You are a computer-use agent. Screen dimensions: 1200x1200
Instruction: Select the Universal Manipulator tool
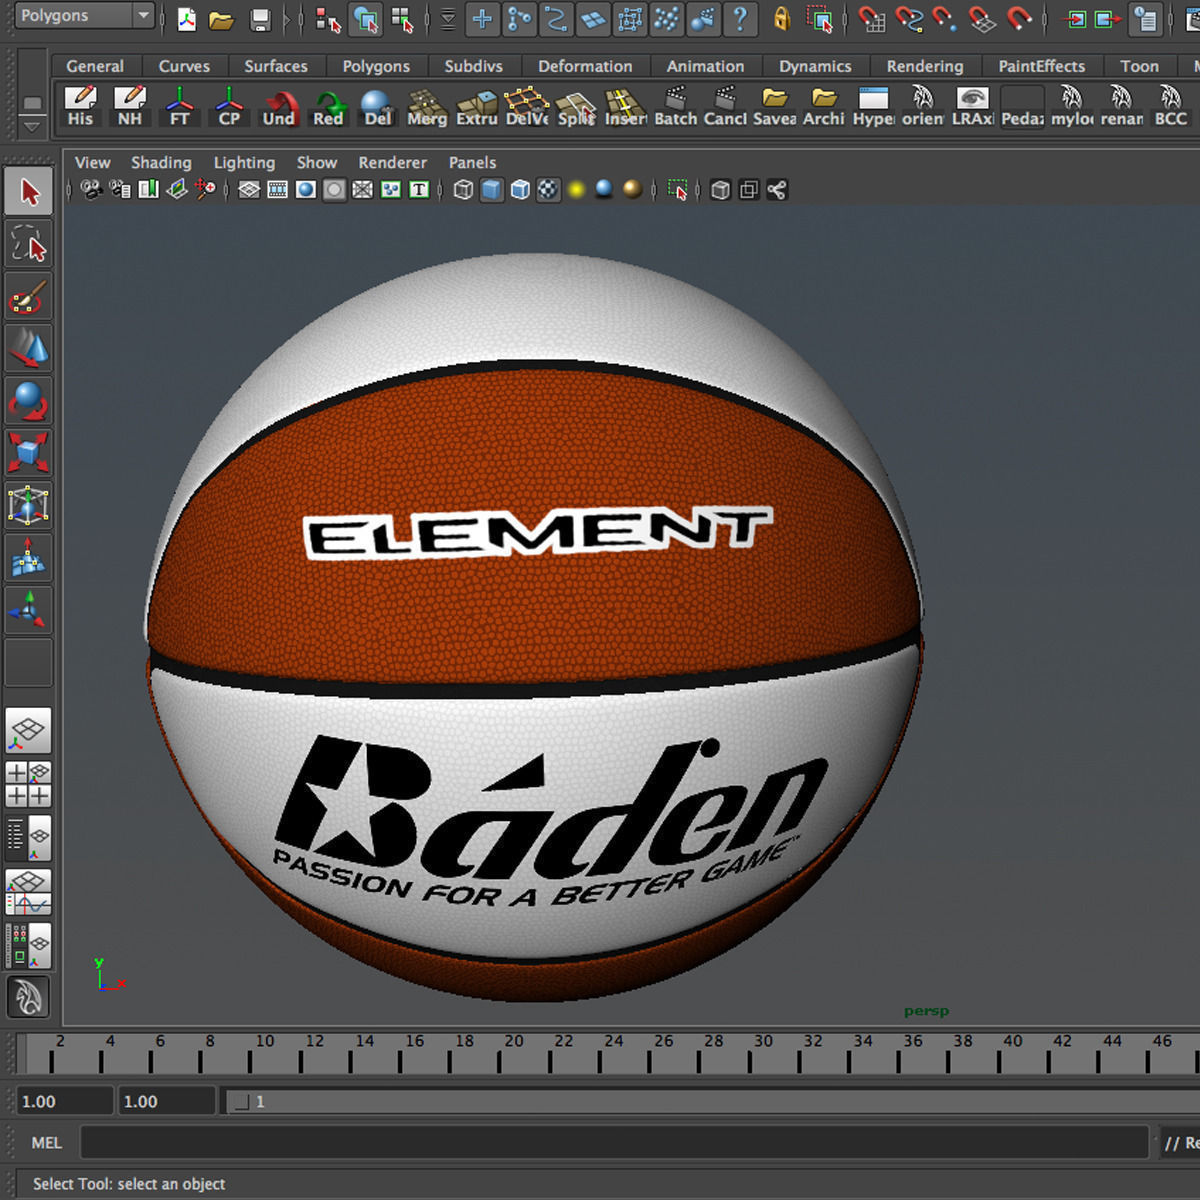(x=29, y=505)
